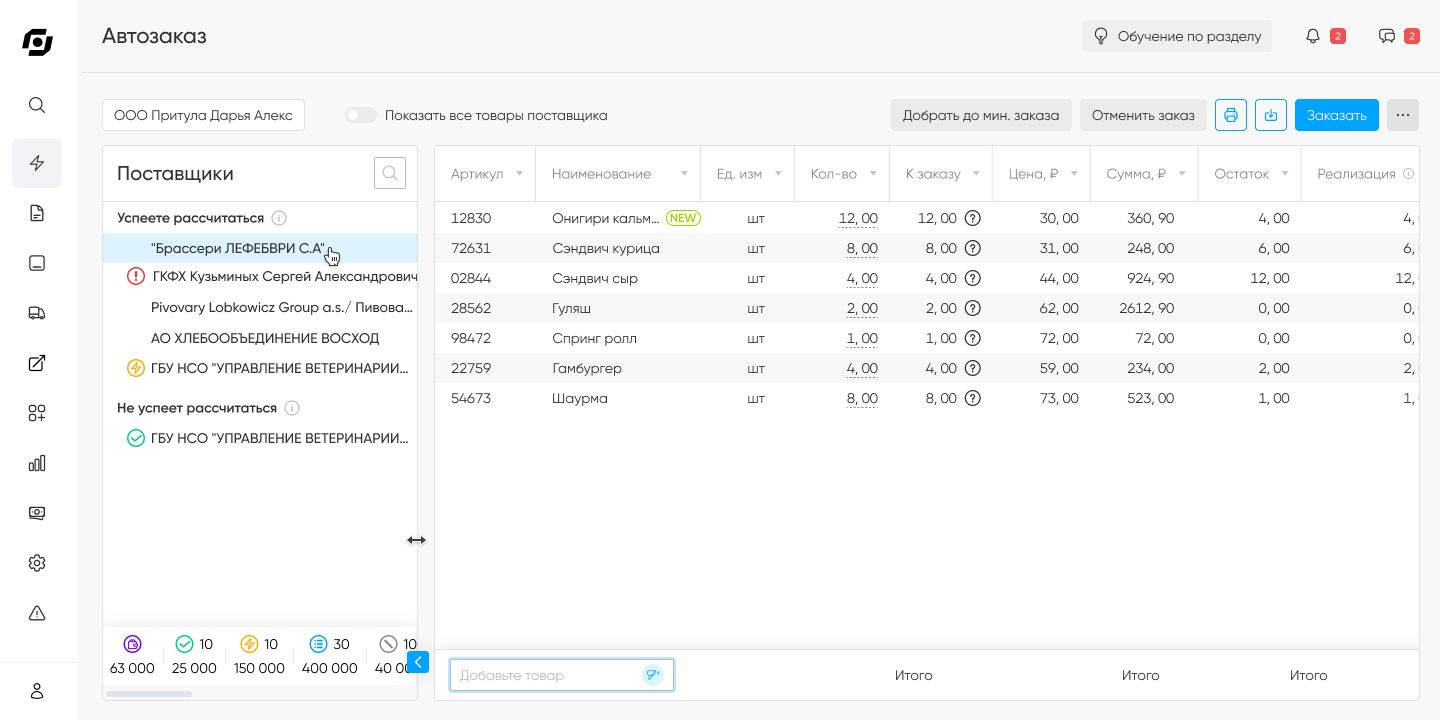This screenshot has width=1440, height=720.
Task: Click the Реализация column info icon
Action: click(1408, 174)
